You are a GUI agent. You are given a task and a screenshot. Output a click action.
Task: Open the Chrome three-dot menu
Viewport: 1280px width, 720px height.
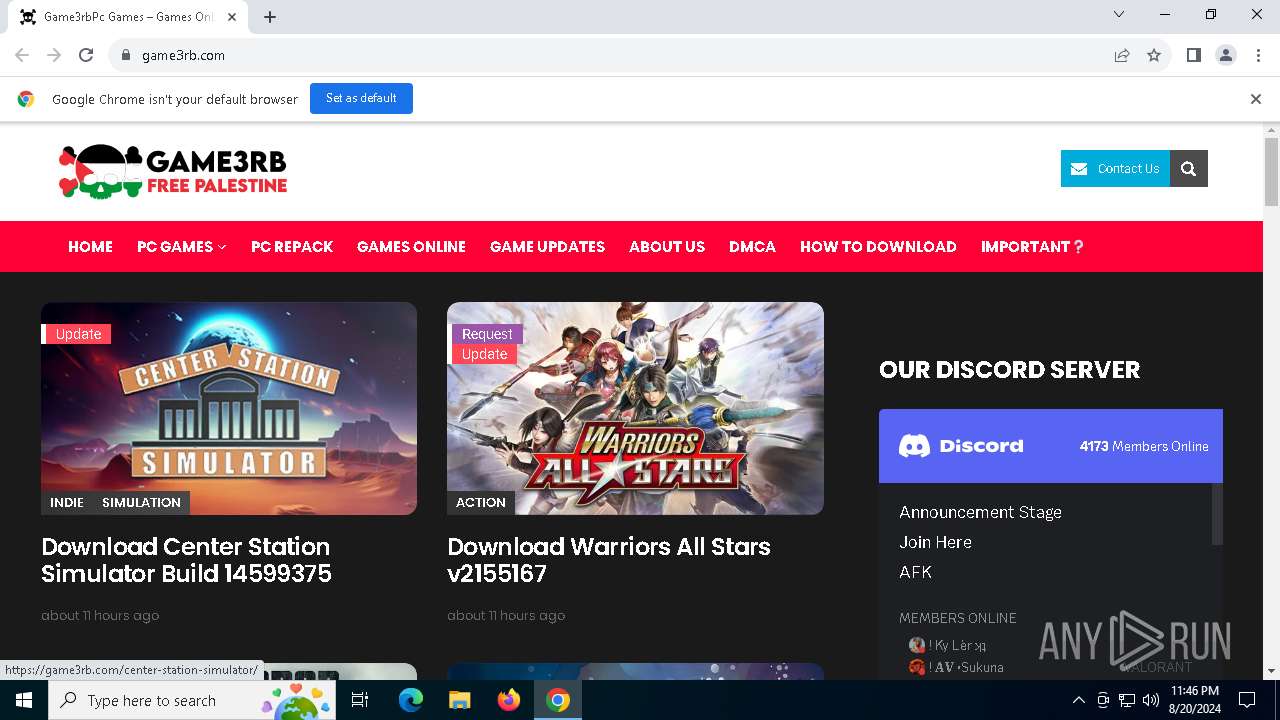click(1257, 55)
